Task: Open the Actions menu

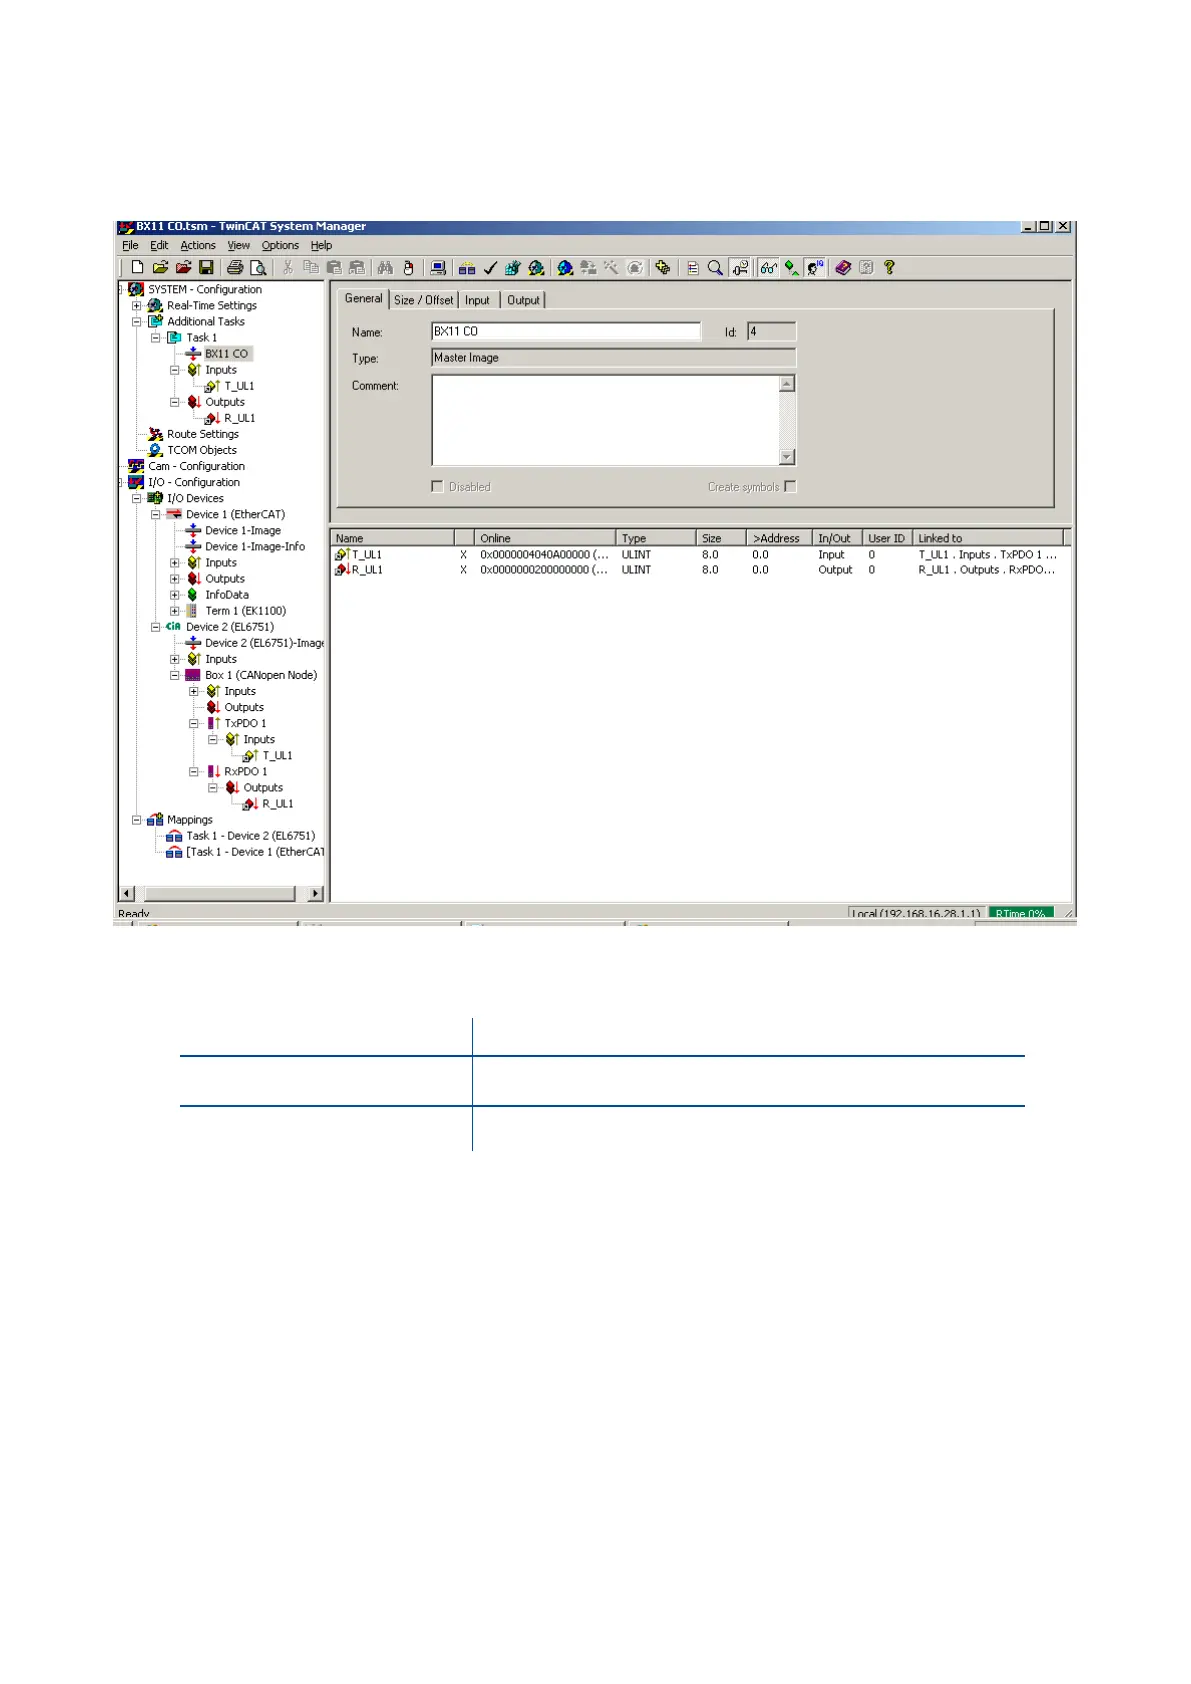Action: (197, 246)
